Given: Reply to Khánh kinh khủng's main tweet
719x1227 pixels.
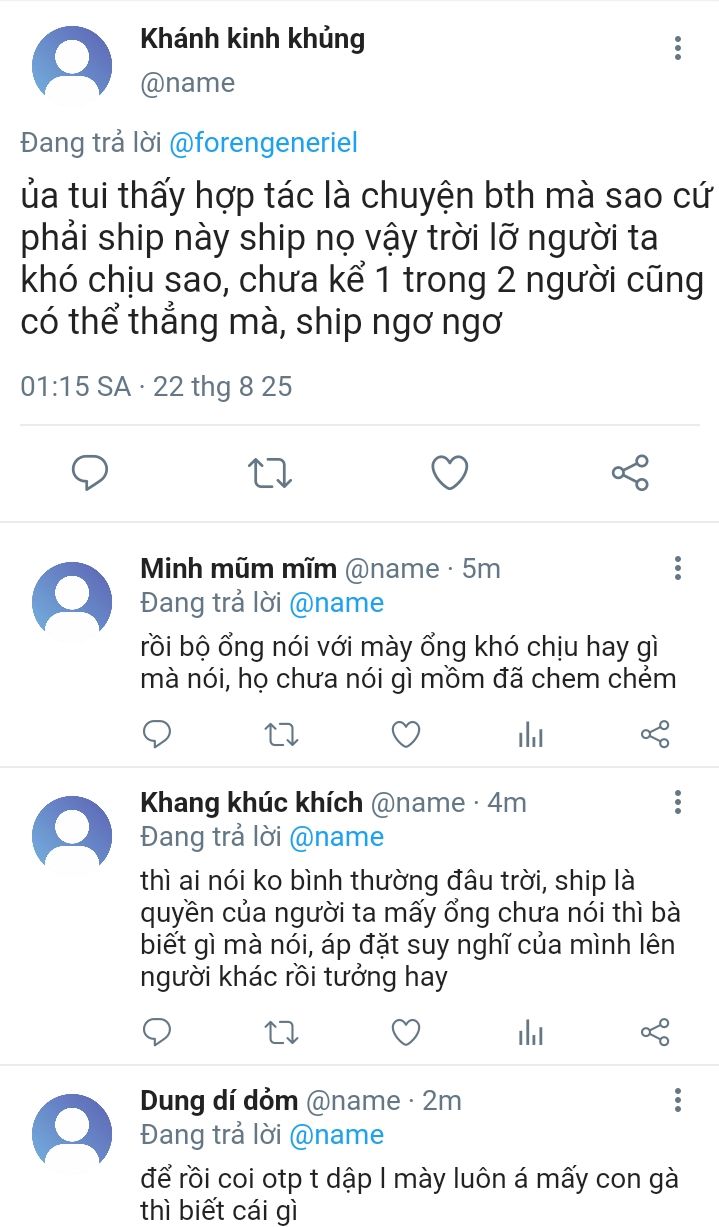Looking at the screenshot, I should pos(90,472).
